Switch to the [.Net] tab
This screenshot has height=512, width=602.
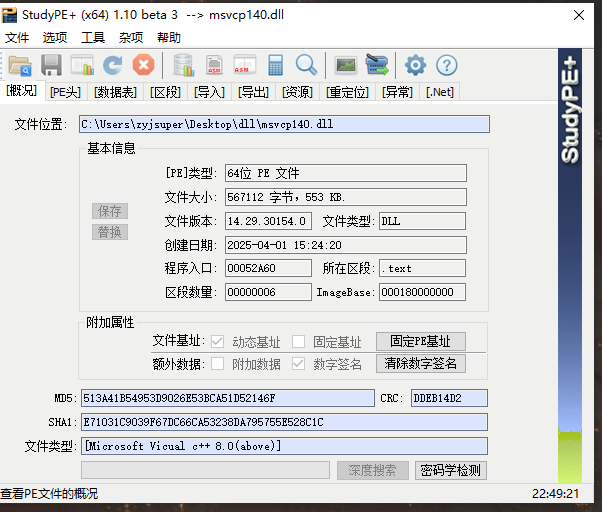tap(440, 92)
